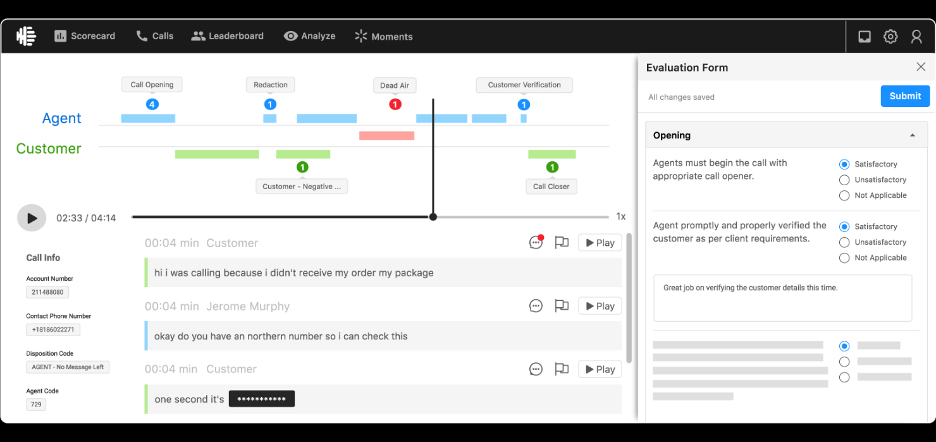Open the settings gear icon

tap(890, 37)
